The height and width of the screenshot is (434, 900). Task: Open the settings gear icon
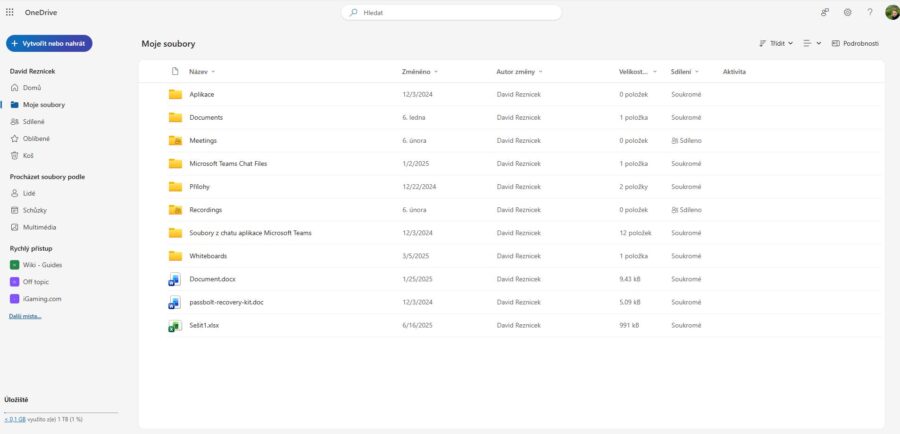coord(847,12)
